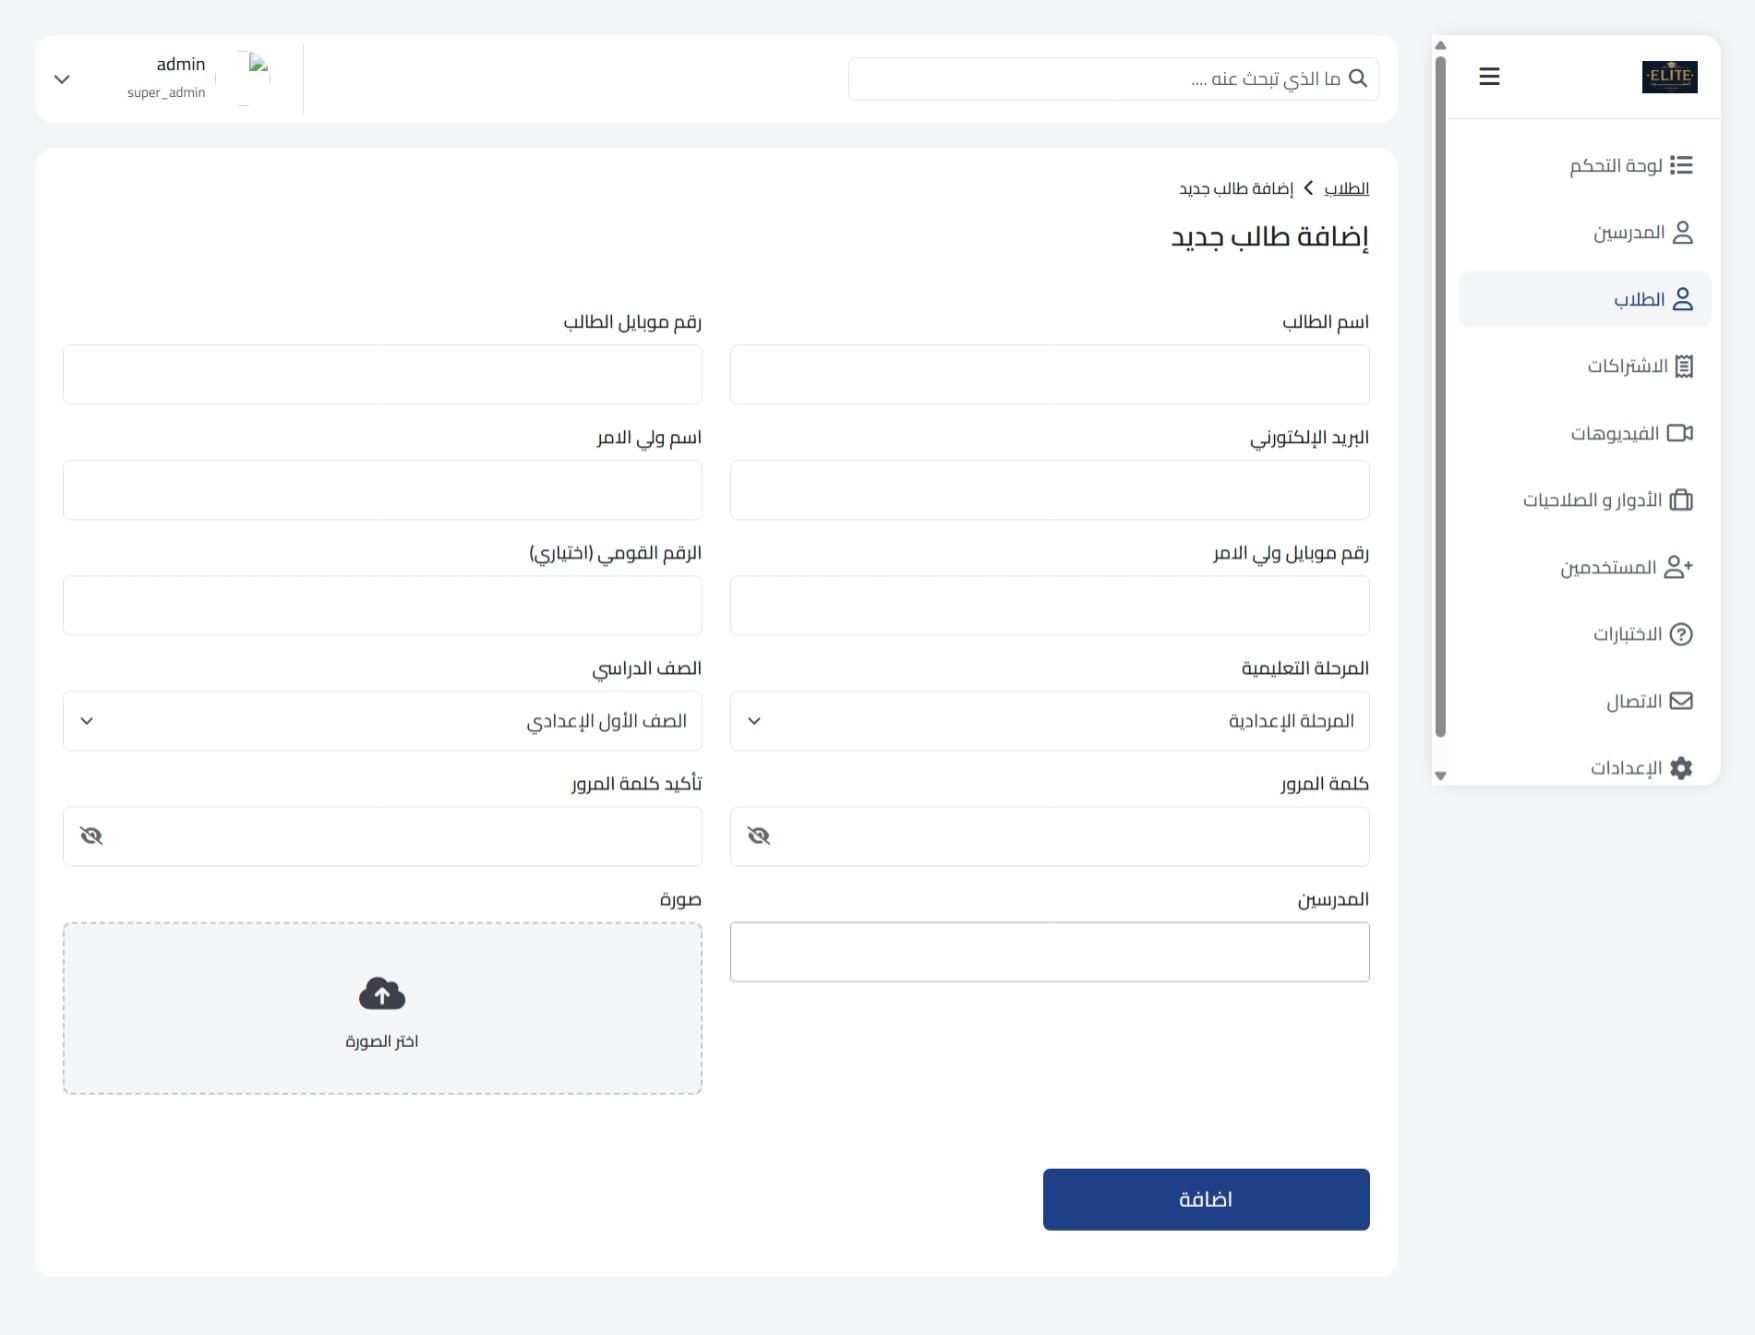Open الاشتراكات subscriptions section

coord(1686,366)
